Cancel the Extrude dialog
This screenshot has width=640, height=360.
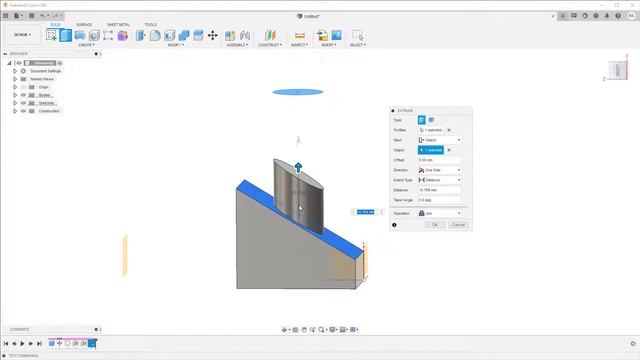pyautogui.click(x=458, y=225)
